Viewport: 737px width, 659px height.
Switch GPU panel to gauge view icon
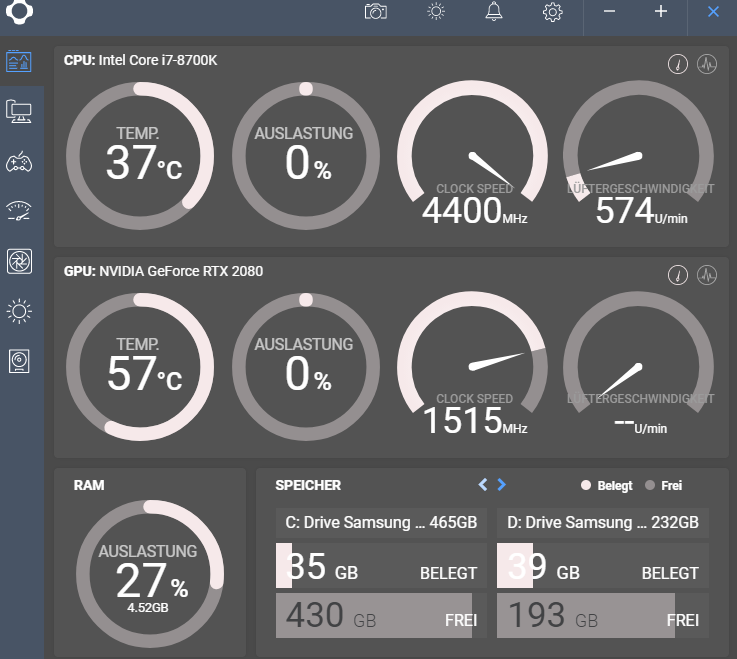[x=678, y=275]
